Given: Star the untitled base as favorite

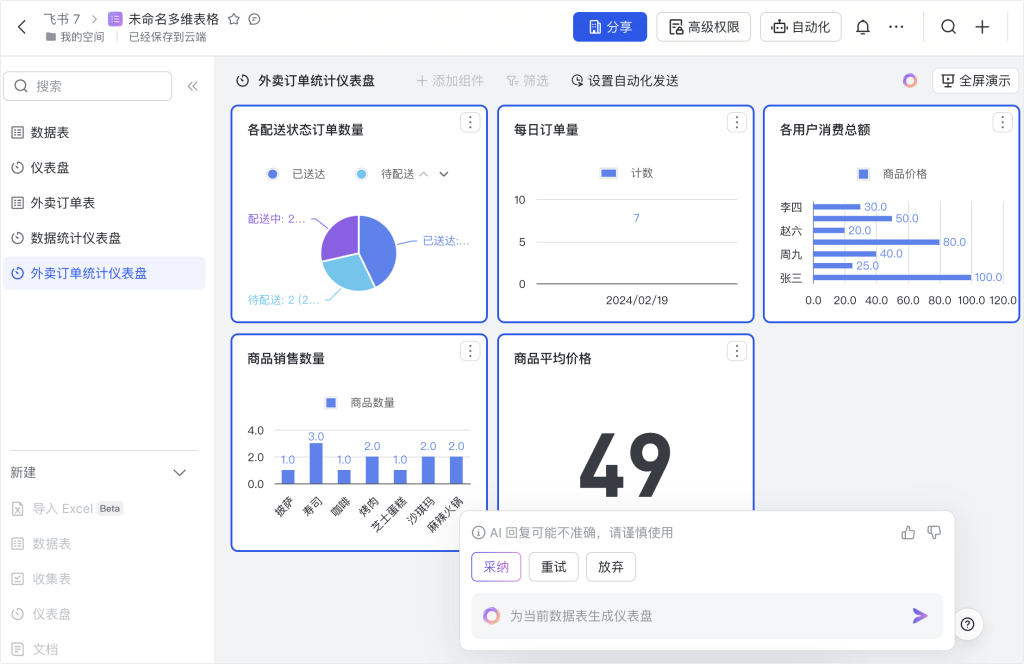Looking at the screenshot, I should (x=234, y=19).
